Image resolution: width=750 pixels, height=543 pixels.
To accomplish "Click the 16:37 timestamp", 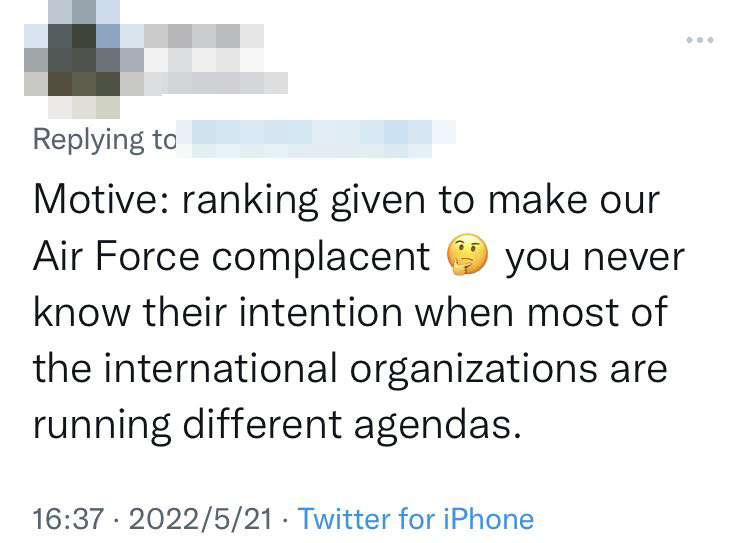I will [x=68, y=518].
